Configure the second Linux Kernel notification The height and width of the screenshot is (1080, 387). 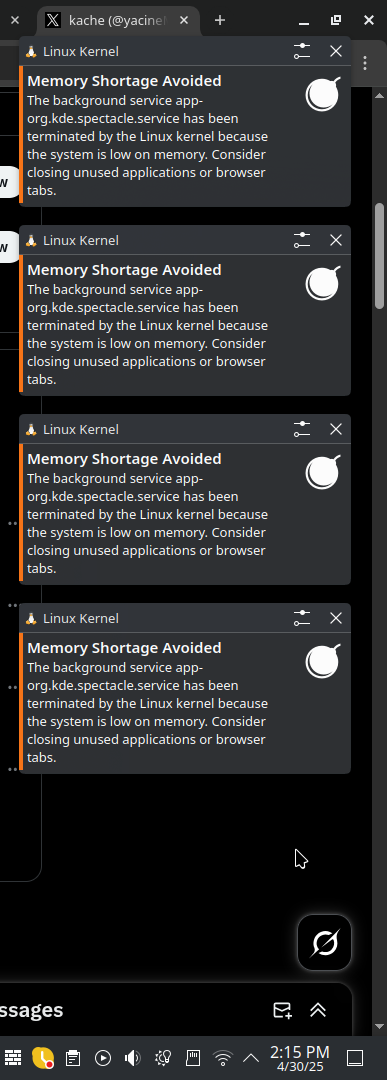point(302,240)
